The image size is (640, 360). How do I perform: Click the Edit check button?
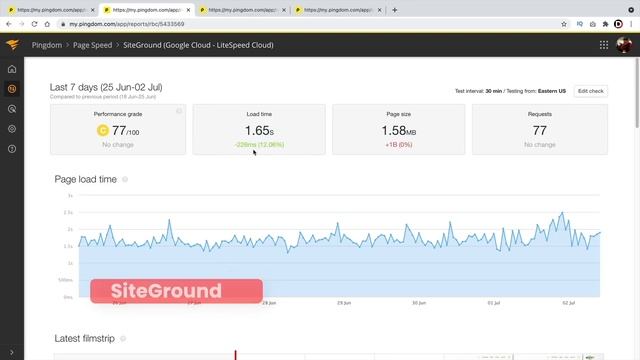click(591, 91)
